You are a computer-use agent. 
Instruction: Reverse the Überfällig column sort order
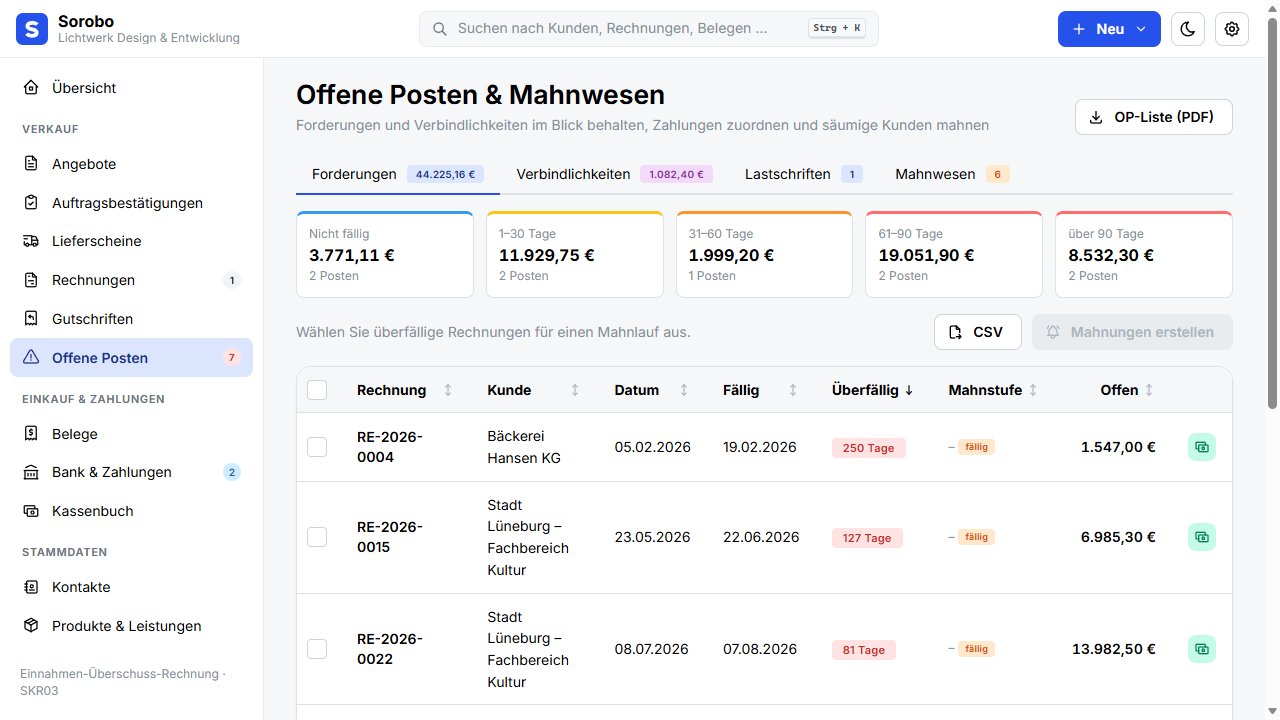(873, 390)
